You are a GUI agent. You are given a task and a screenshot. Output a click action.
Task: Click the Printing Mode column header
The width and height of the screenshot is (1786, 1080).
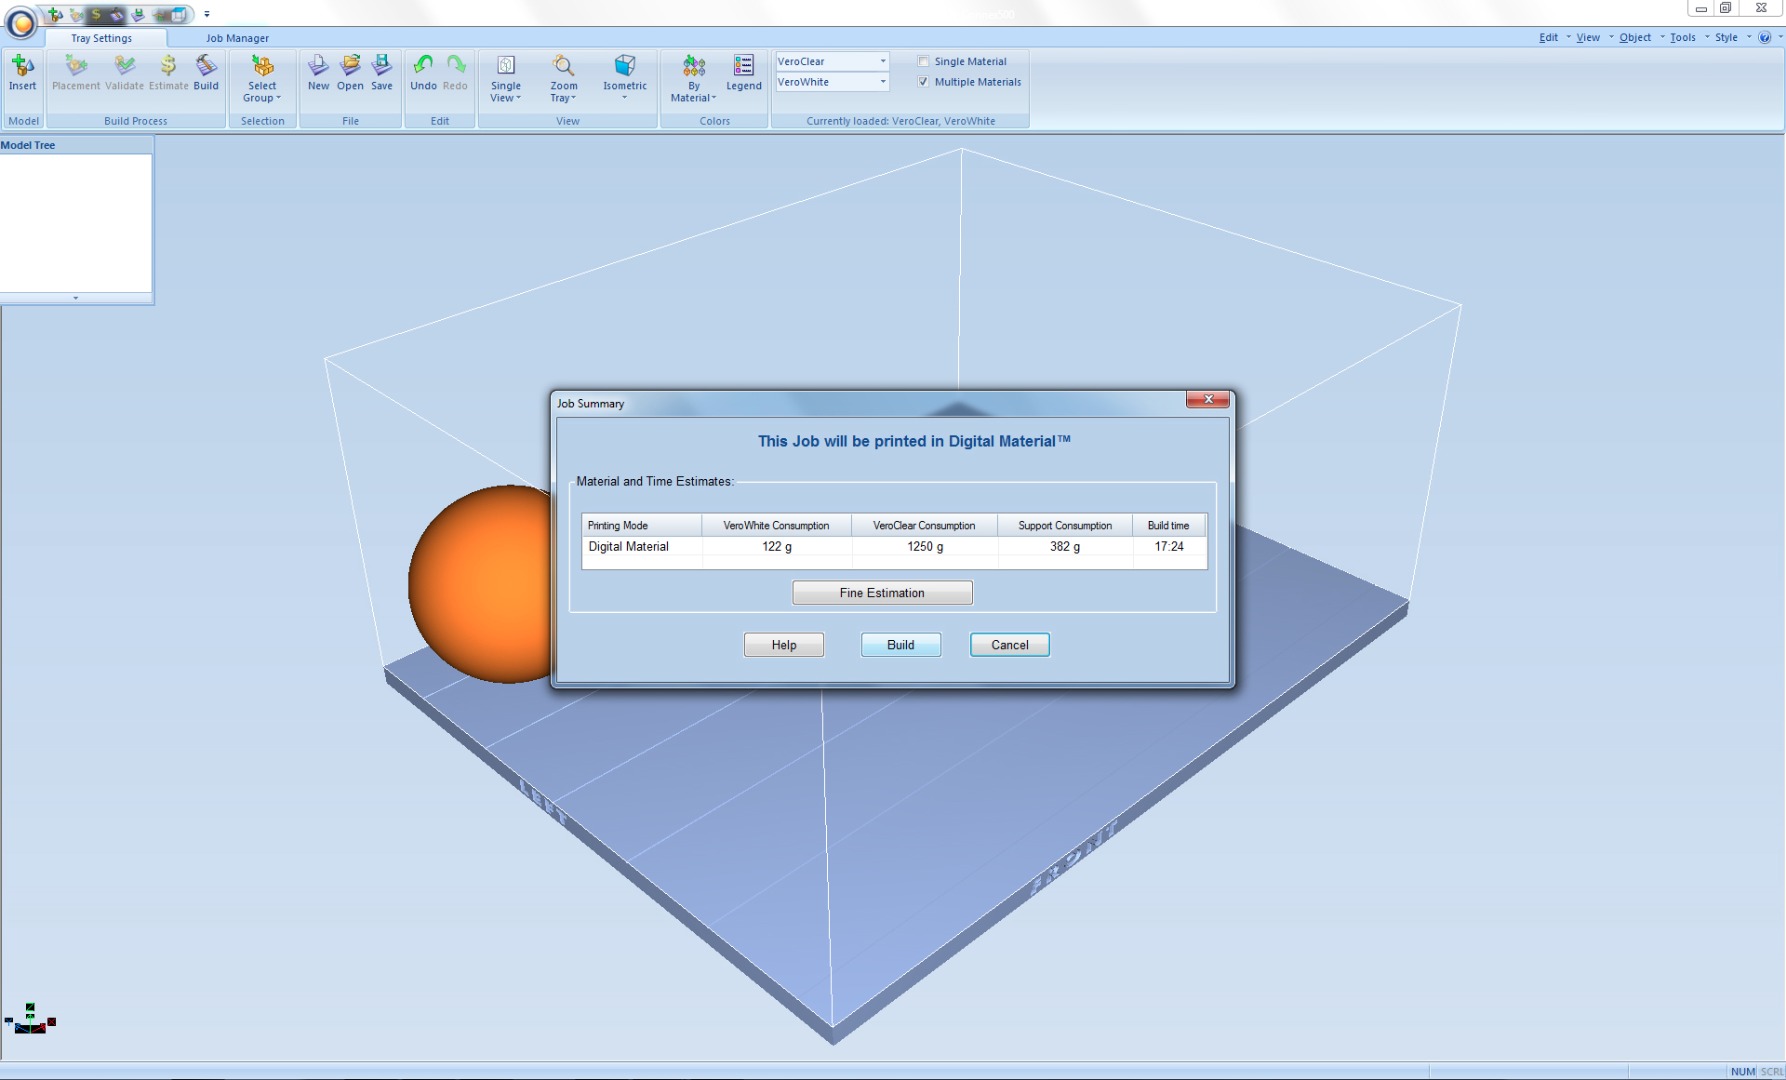coord(642,525)
